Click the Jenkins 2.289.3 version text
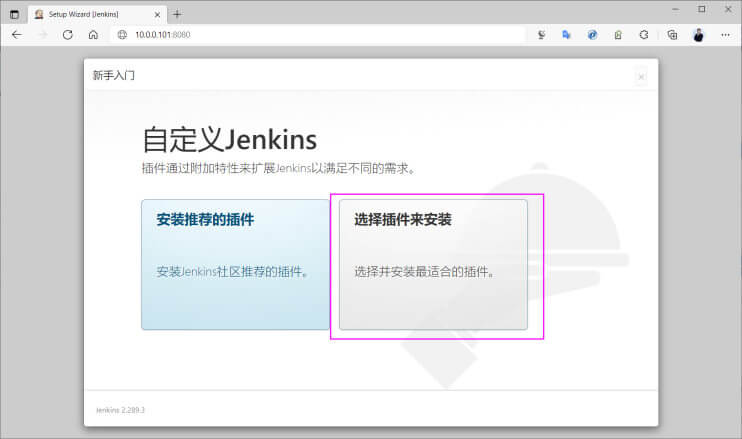The height and width of the screenshot is (439, 742). pyautogui.click(x=120, y=410)
